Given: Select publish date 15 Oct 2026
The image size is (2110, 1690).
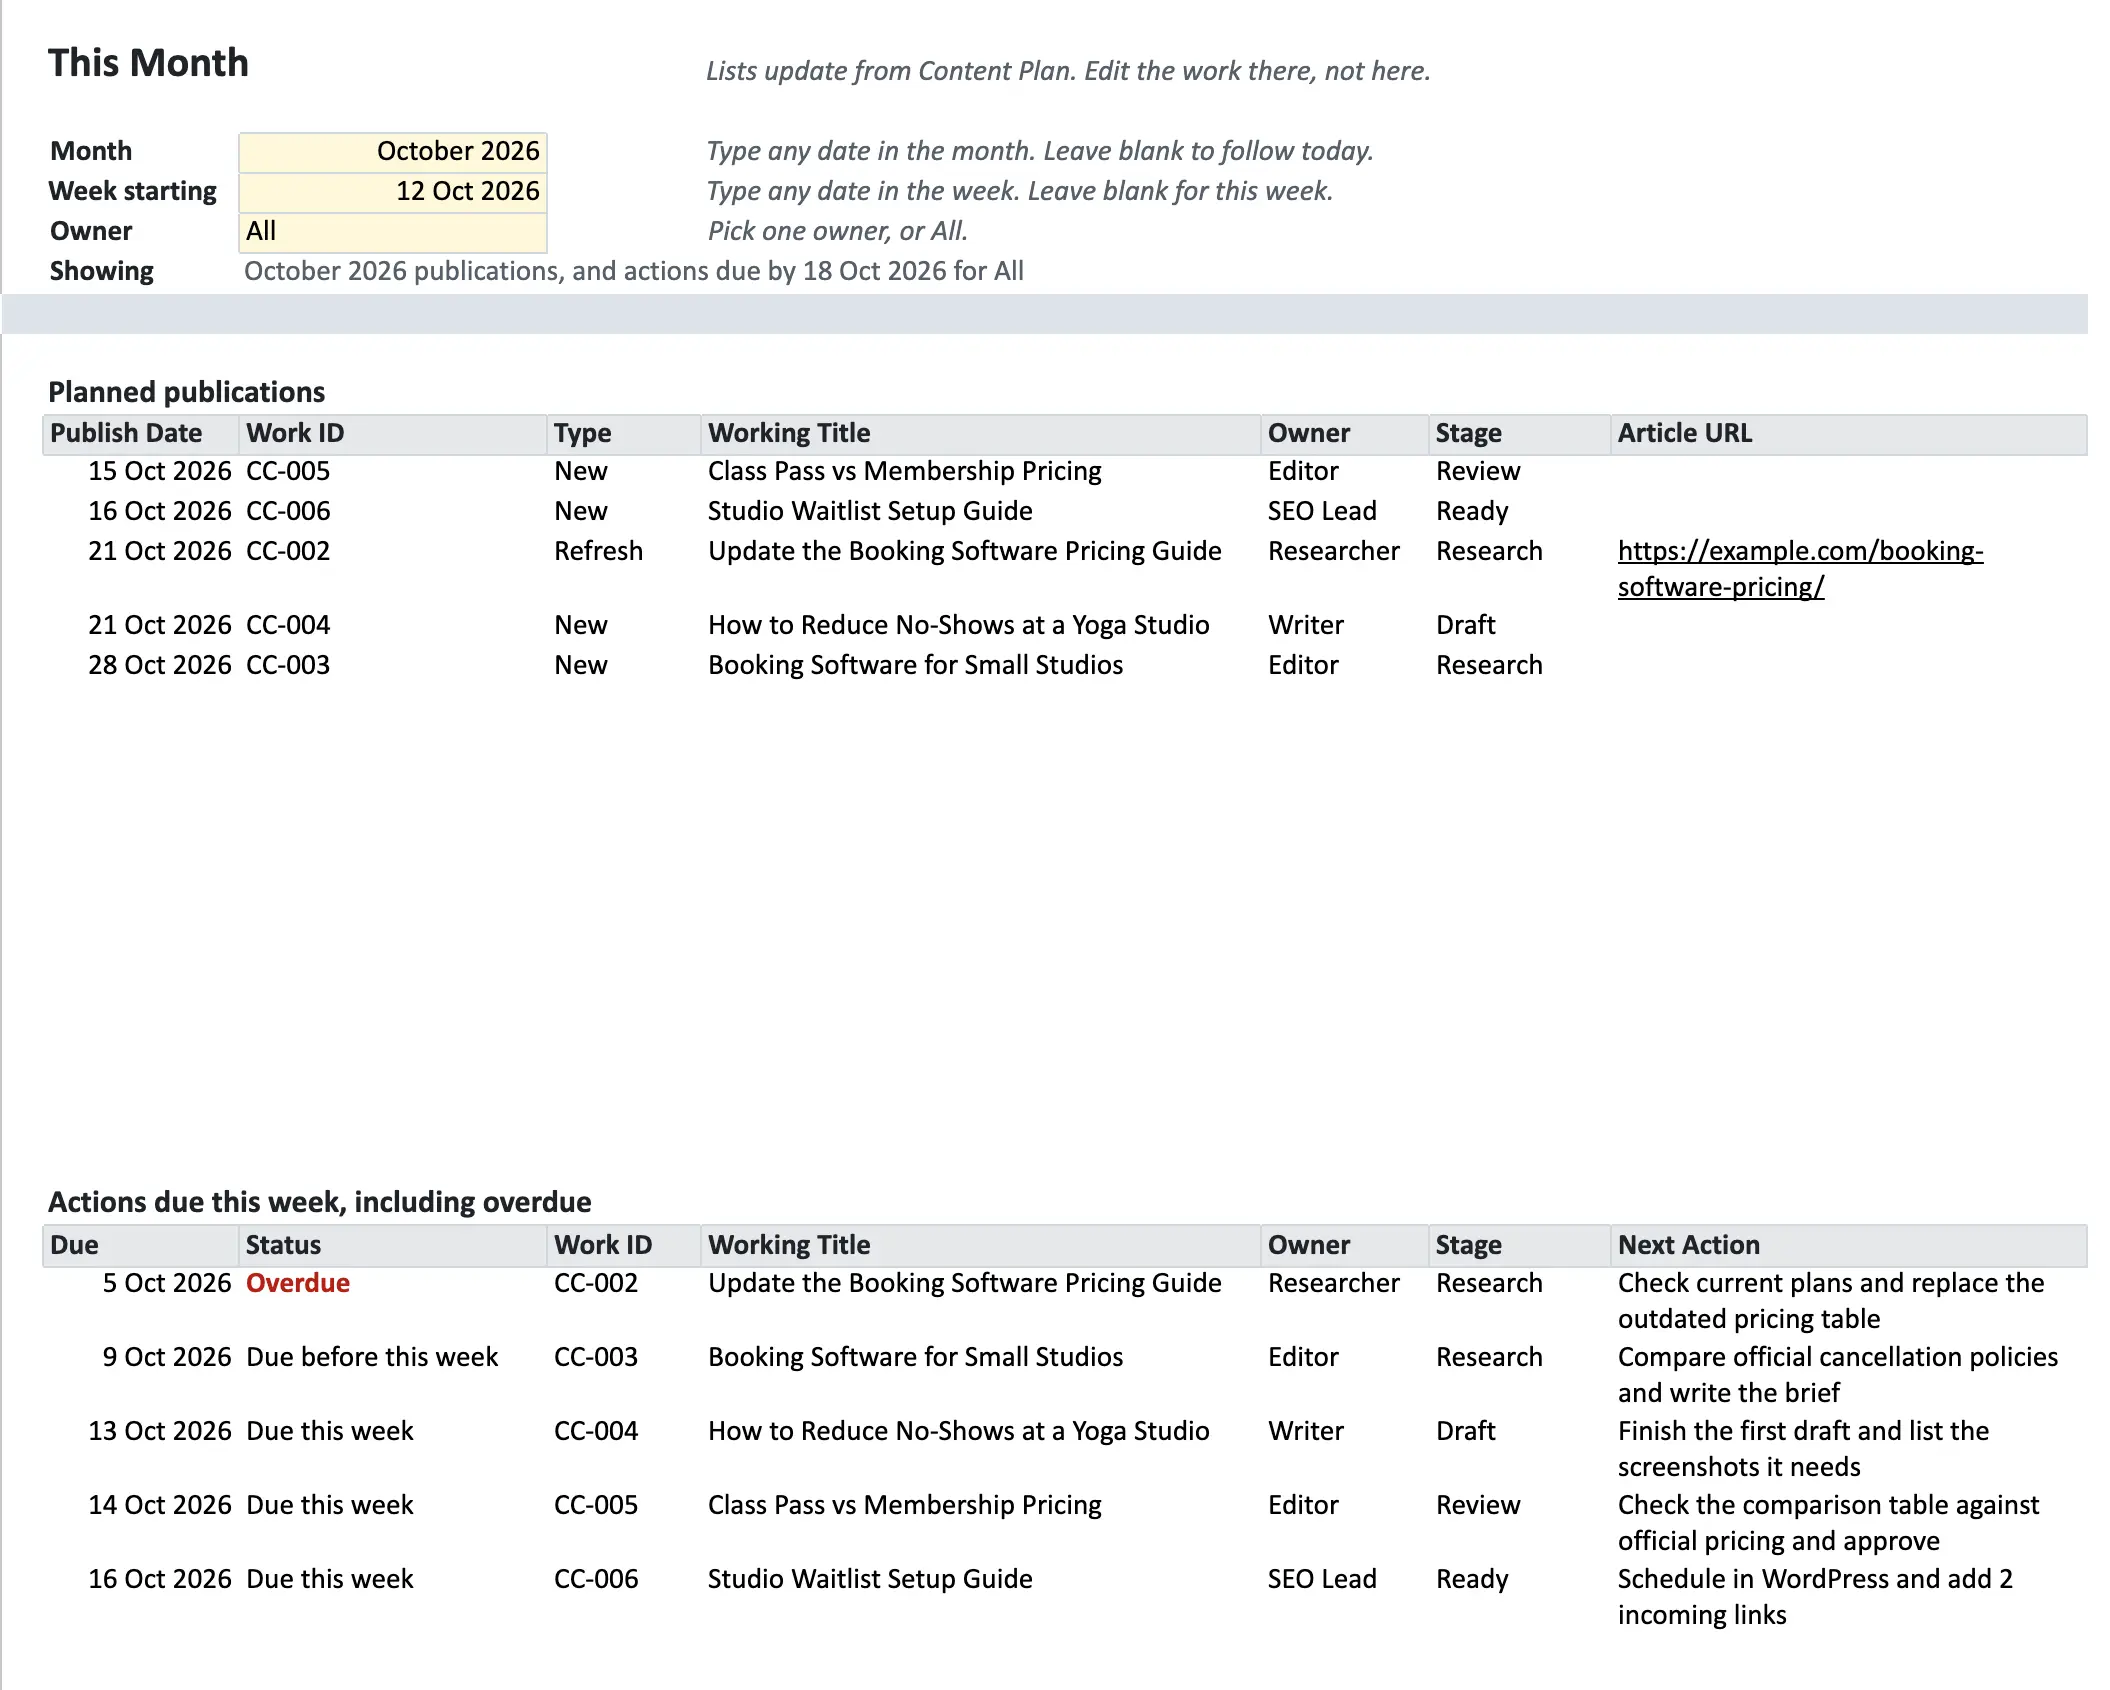Looking at the screenshot, I should [x=159, y=471].
